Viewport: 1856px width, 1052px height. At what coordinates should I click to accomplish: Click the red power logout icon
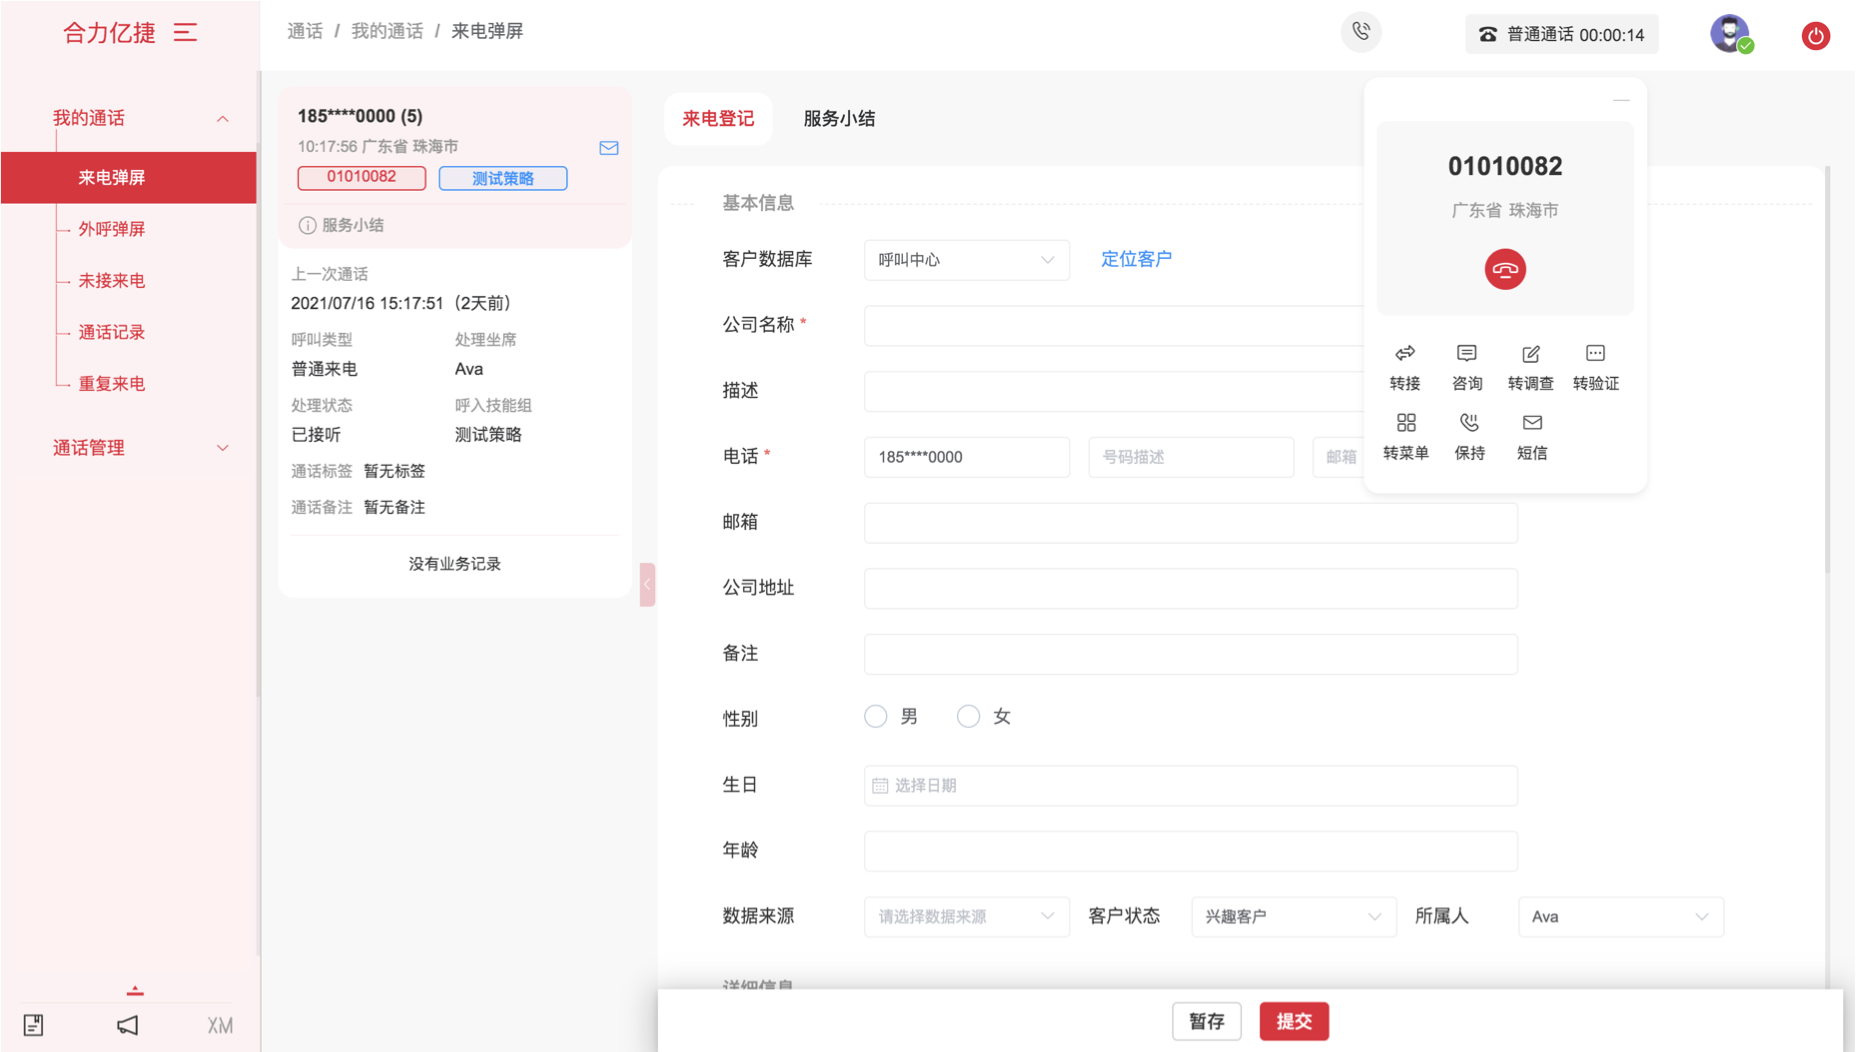tap(1815, 36)
